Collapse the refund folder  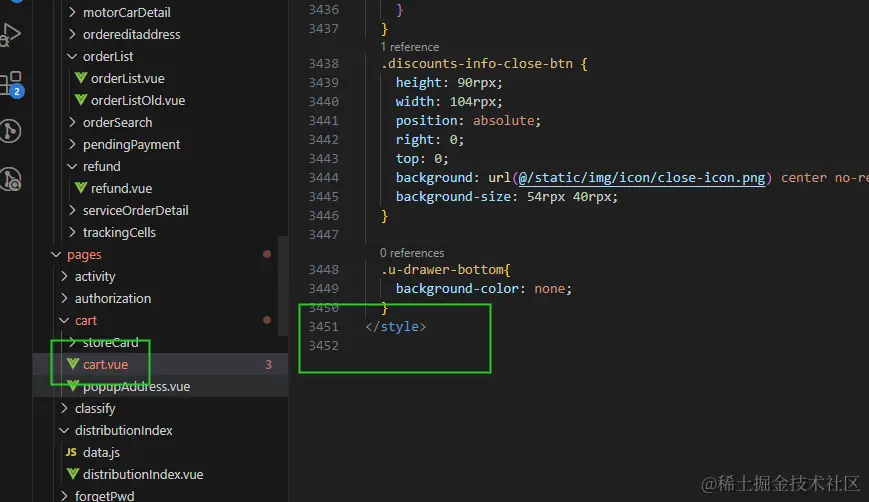(x=72, y=166)
